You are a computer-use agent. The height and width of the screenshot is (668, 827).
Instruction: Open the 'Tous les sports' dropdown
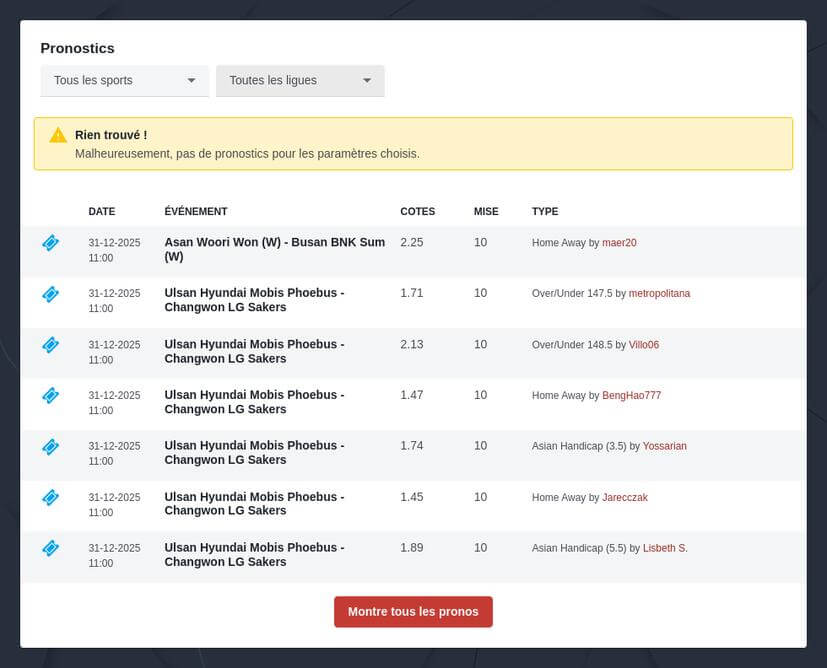(124, 81)
